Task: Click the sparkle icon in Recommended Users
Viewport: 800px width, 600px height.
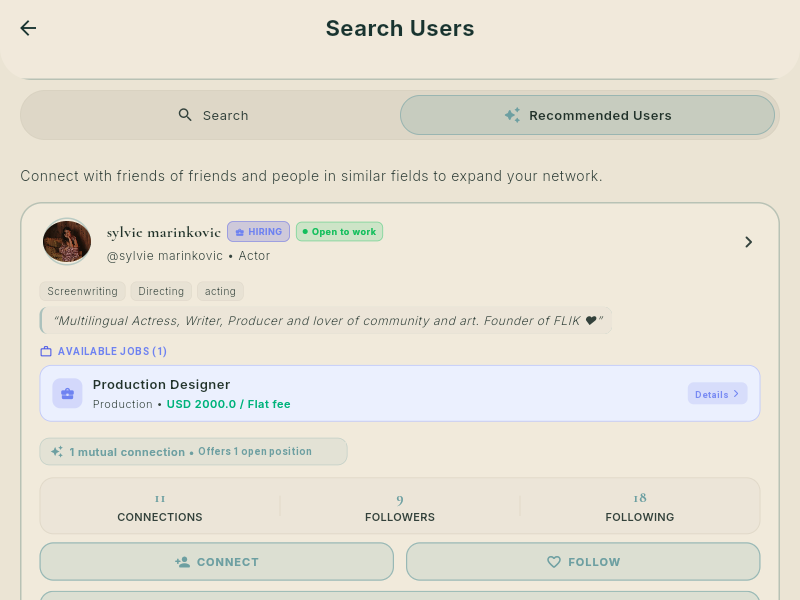Action: pyautogui.click(x=512, y=115)
